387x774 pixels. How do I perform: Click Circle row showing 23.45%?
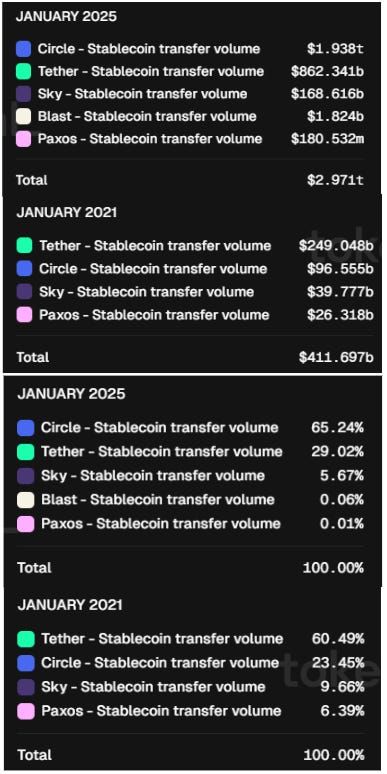[x=191, y=662]
